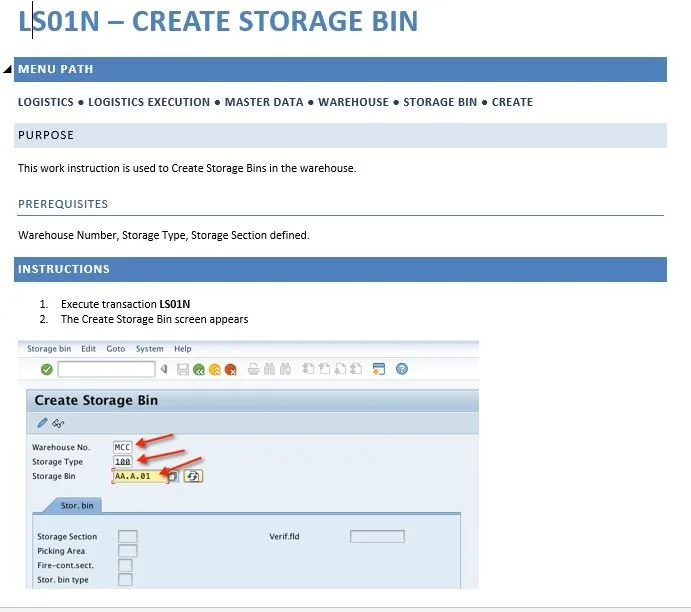This screenshot has height=612, width=691.
Task: Click the 'Verif.fld' label
Action: tap(284, 536)
